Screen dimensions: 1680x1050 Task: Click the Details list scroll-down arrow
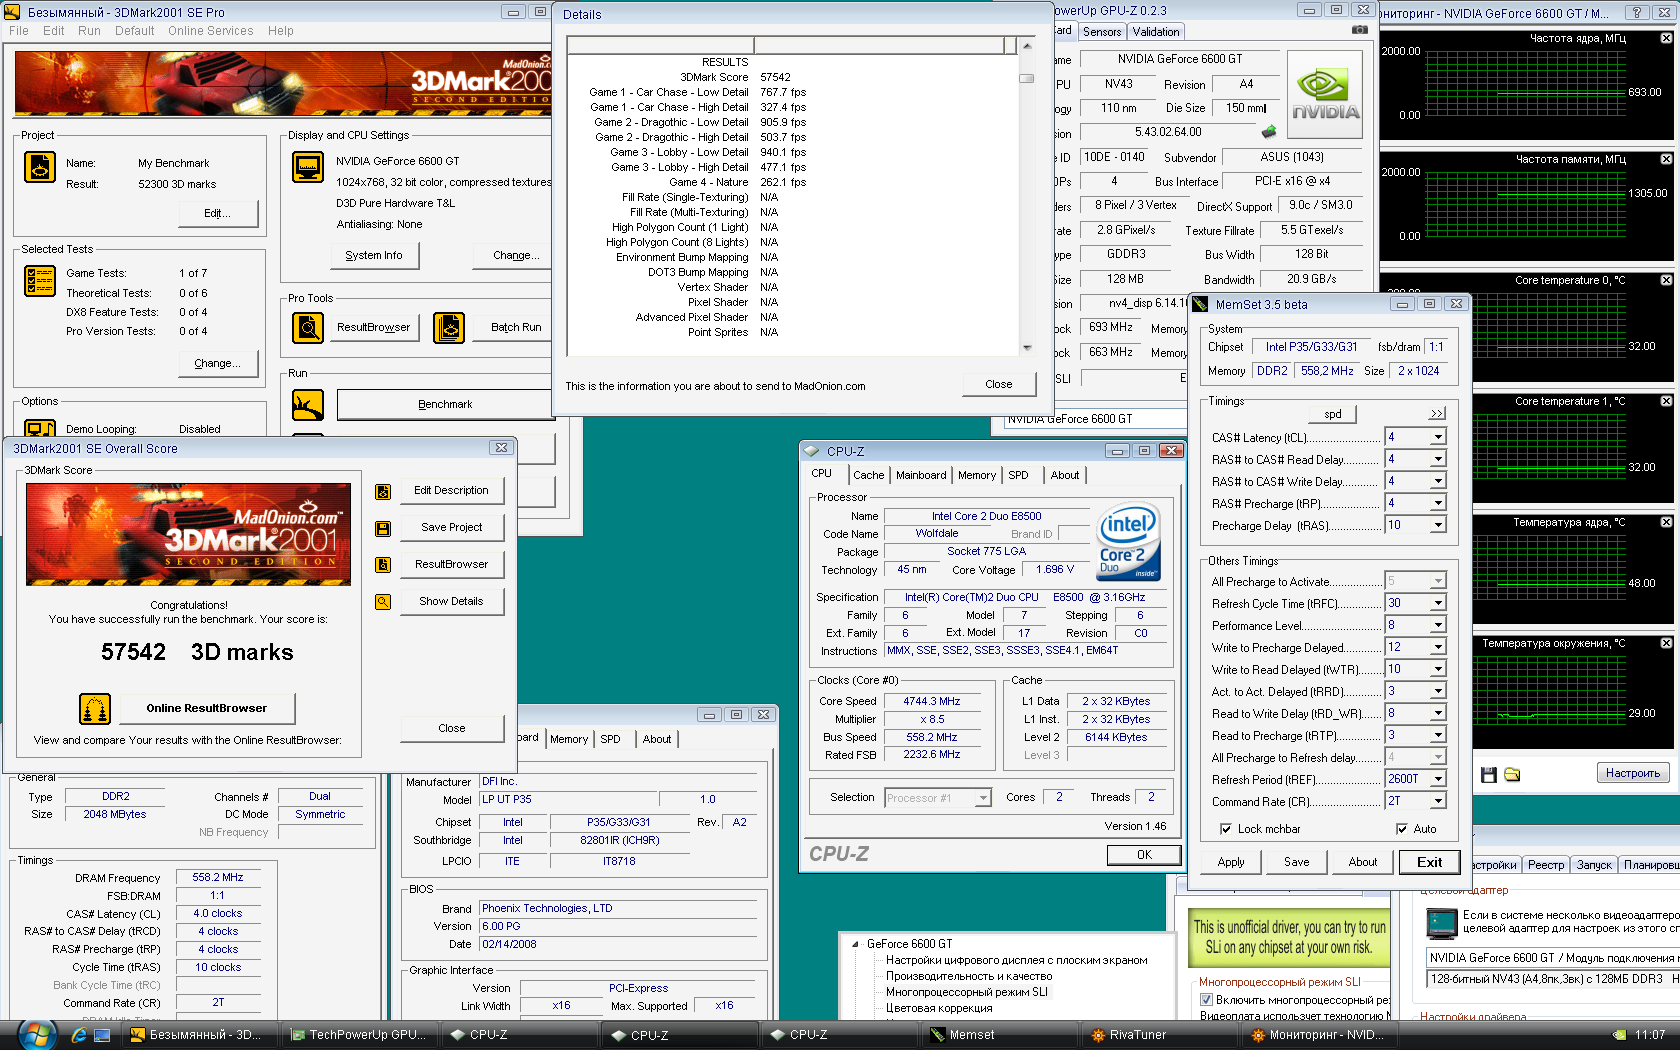tap(1026, 348)
